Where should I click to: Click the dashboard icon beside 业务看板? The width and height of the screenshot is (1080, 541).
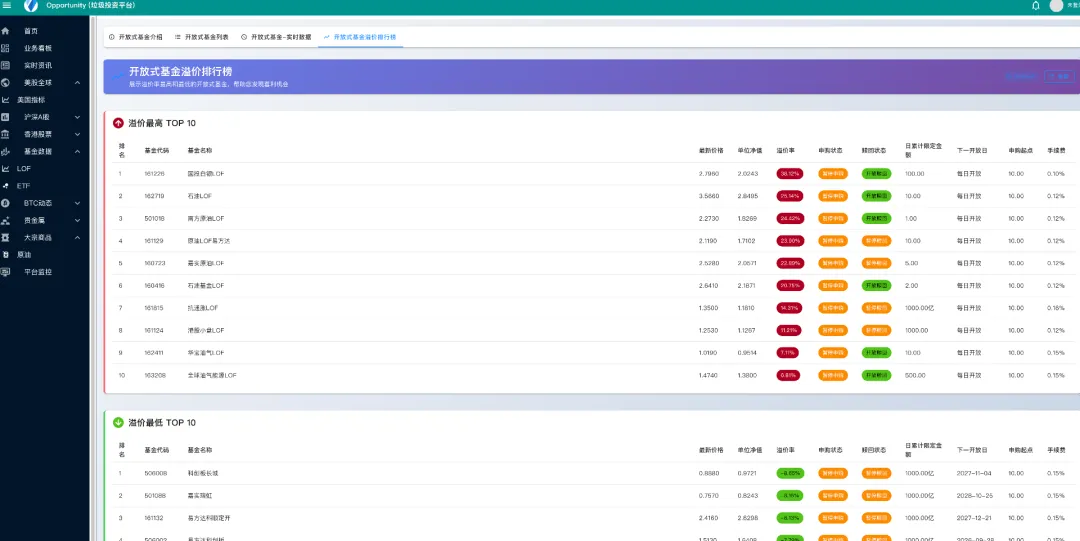click(6, 48)
